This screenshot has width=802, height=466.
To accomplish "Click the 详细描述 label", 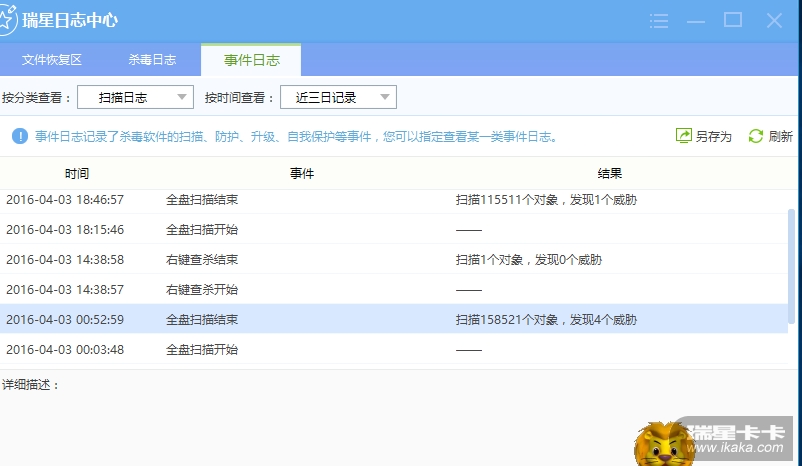I will click(x=30, y=385).
